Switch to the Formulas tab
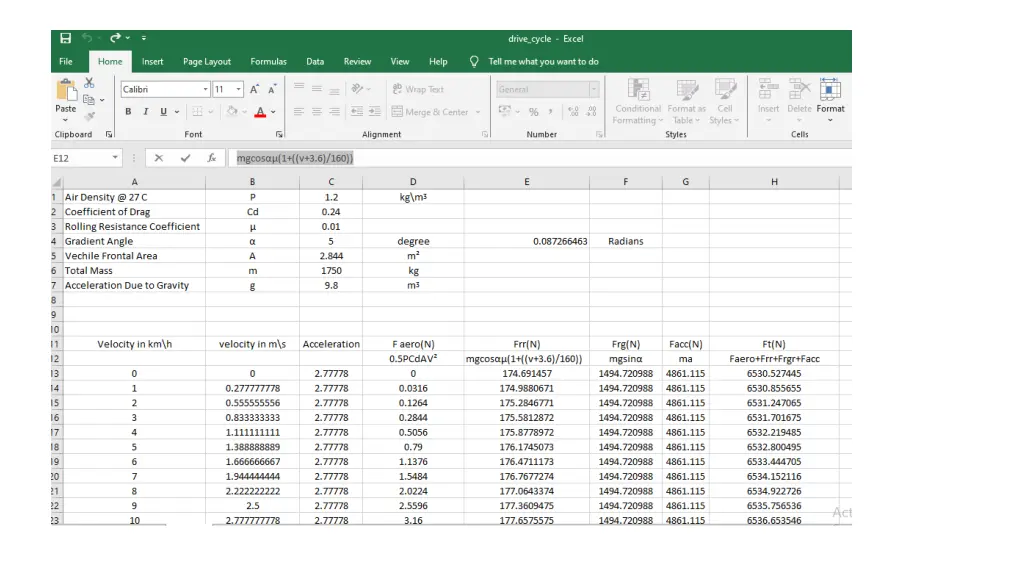Image resolution: width=1024 pixels, height=576 pixels. (268, 61)
